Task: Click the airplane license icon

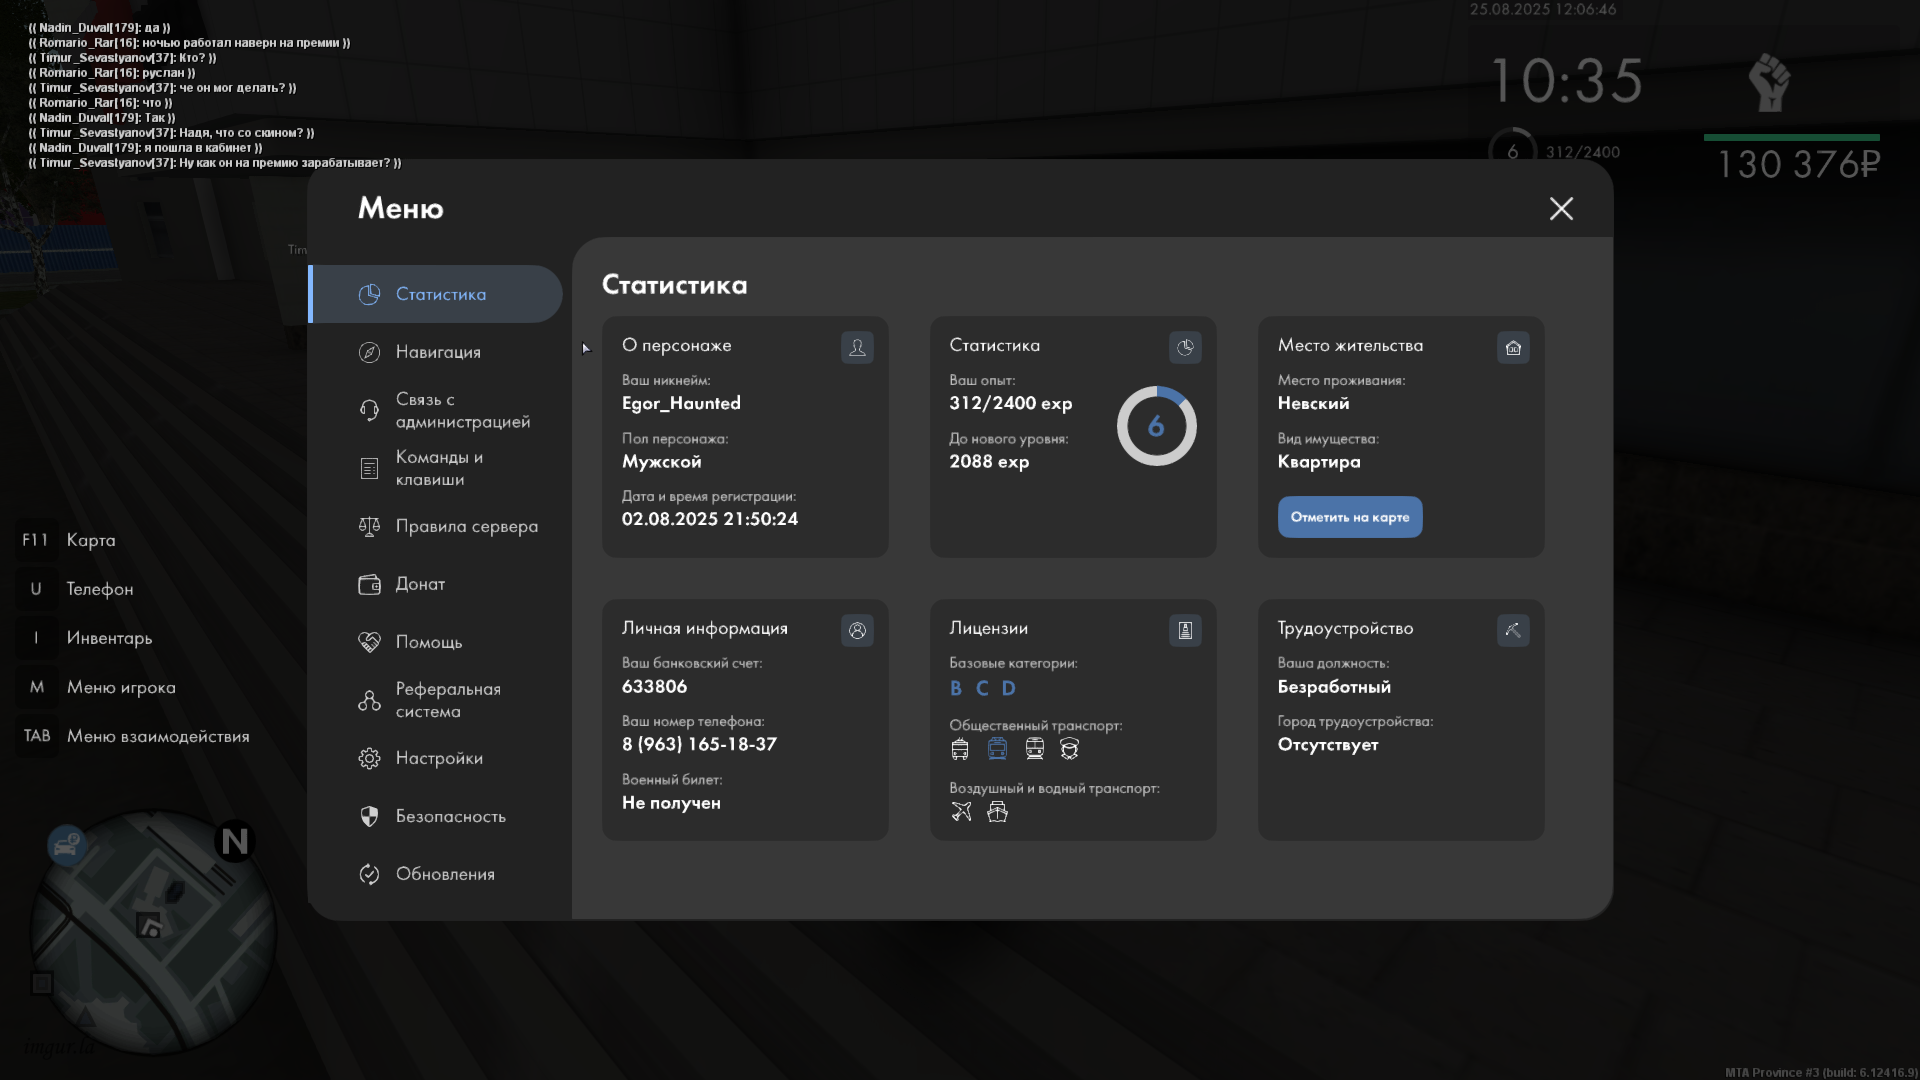Action: click(961, 812)
